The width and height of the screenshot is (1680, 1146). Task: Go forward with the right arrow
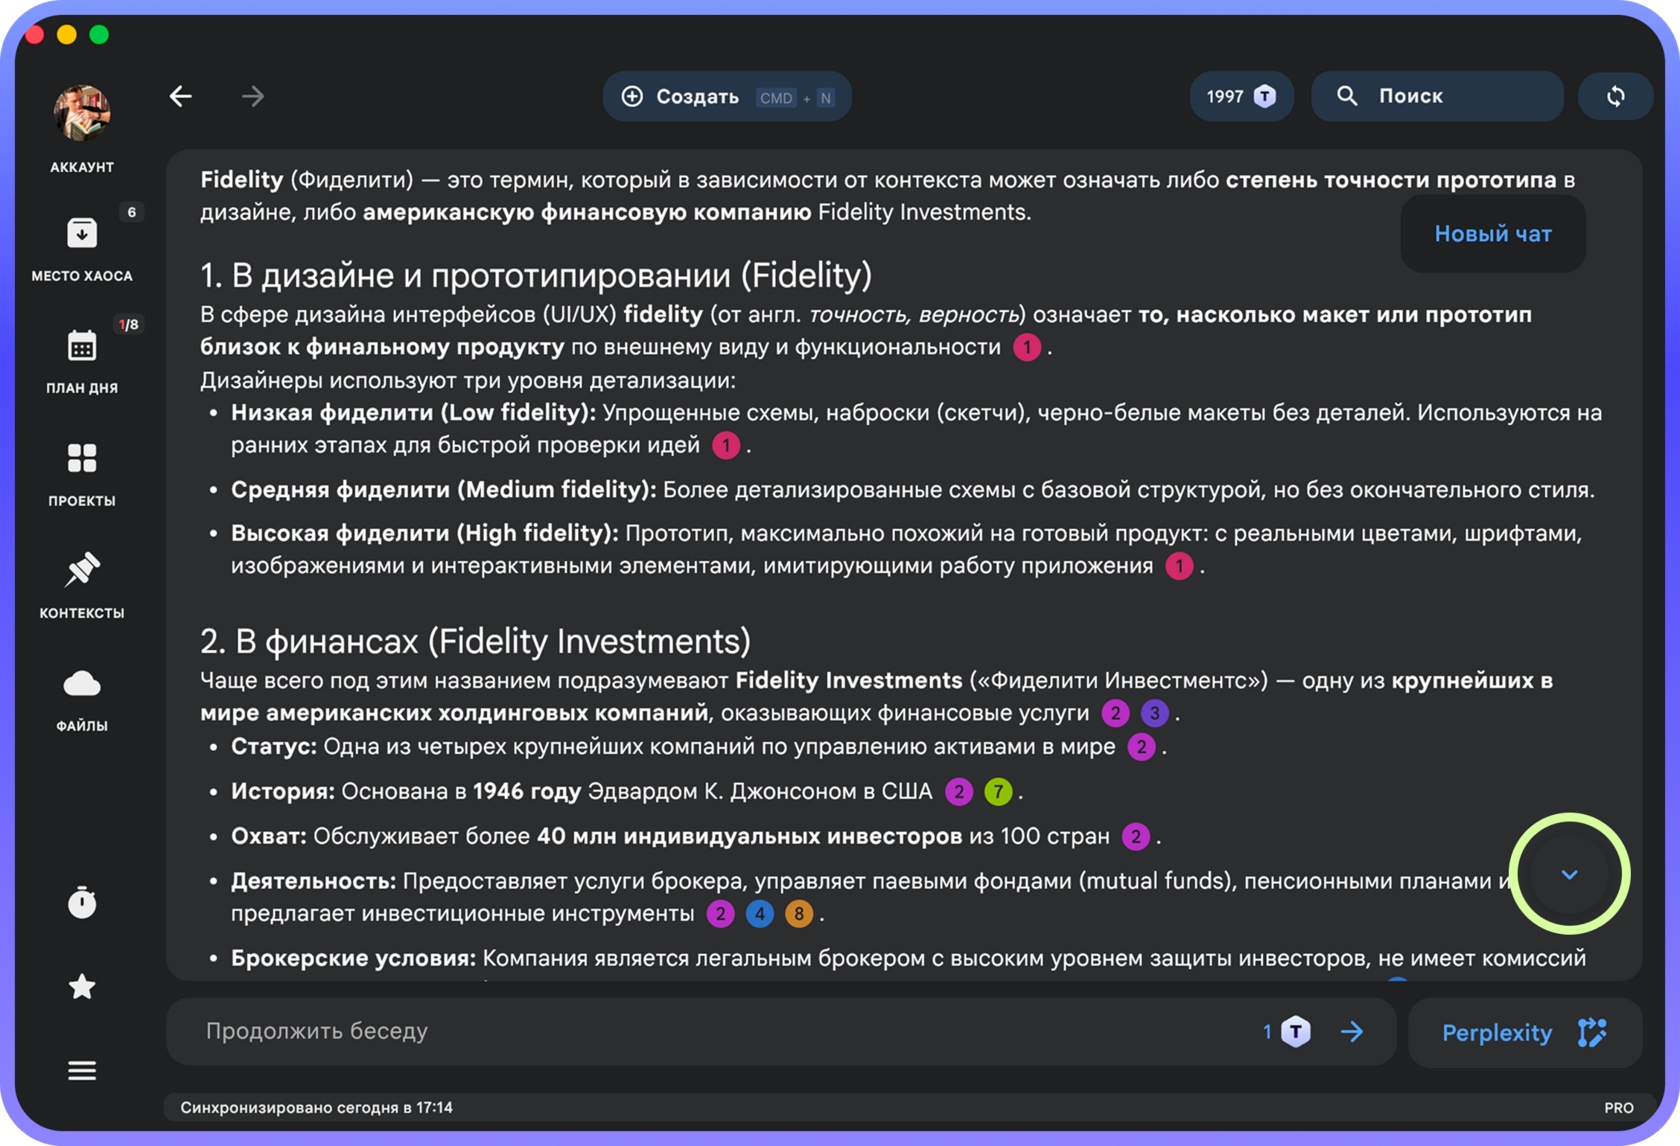253,96
